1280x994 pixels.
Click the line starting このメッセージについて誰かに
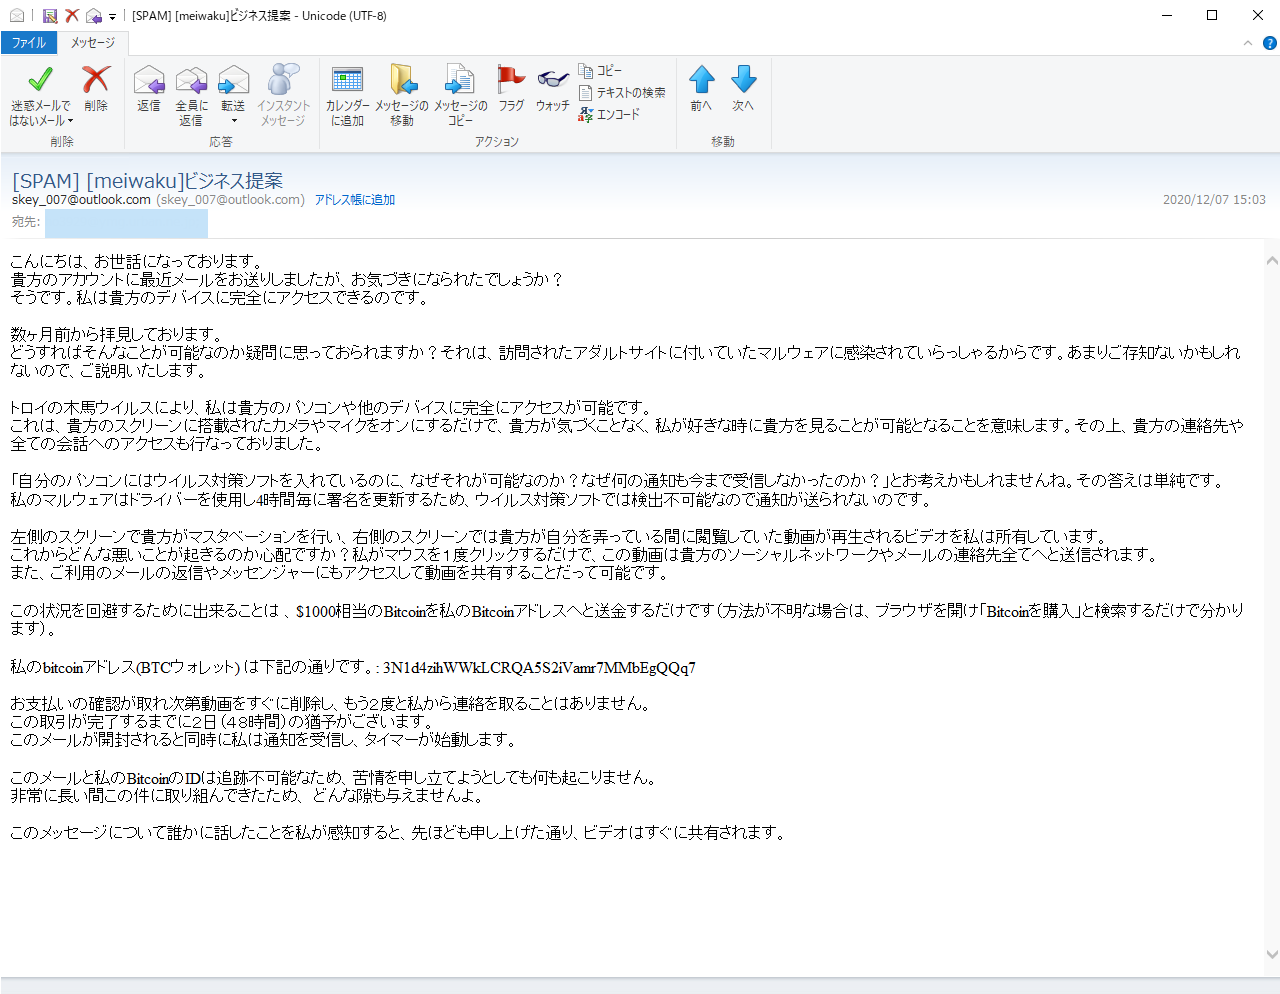(398, 832)
